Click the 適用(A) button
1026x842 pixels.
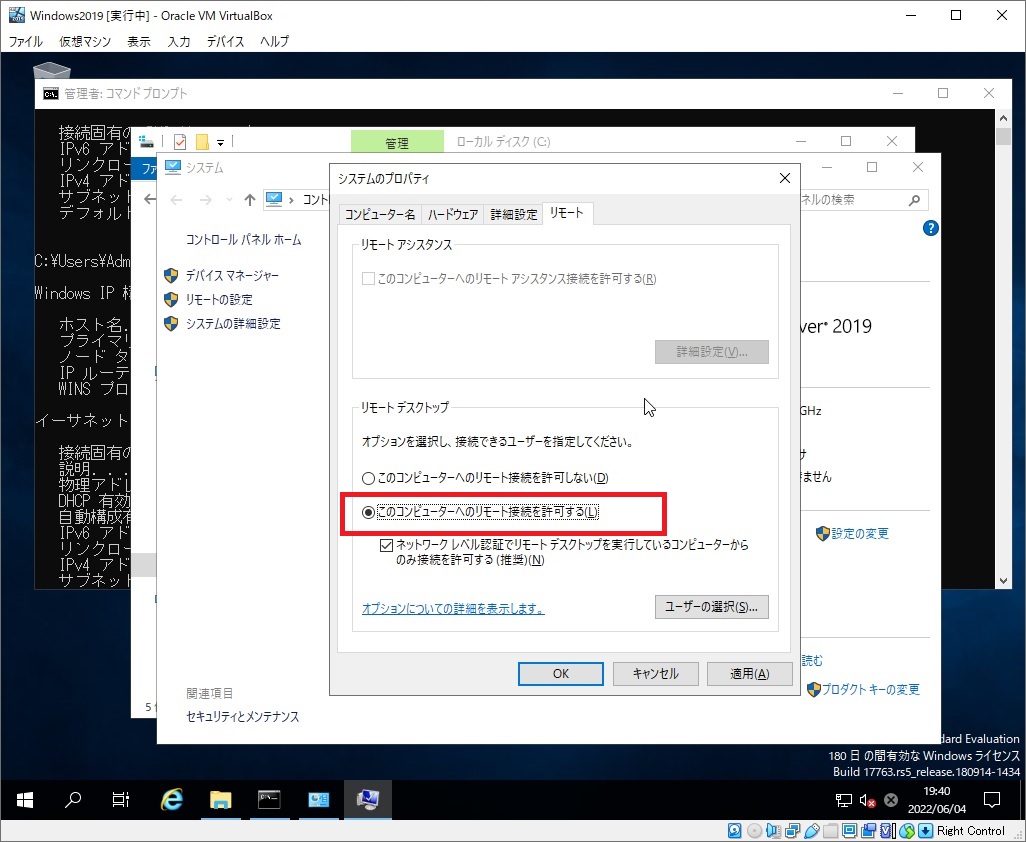750,673
